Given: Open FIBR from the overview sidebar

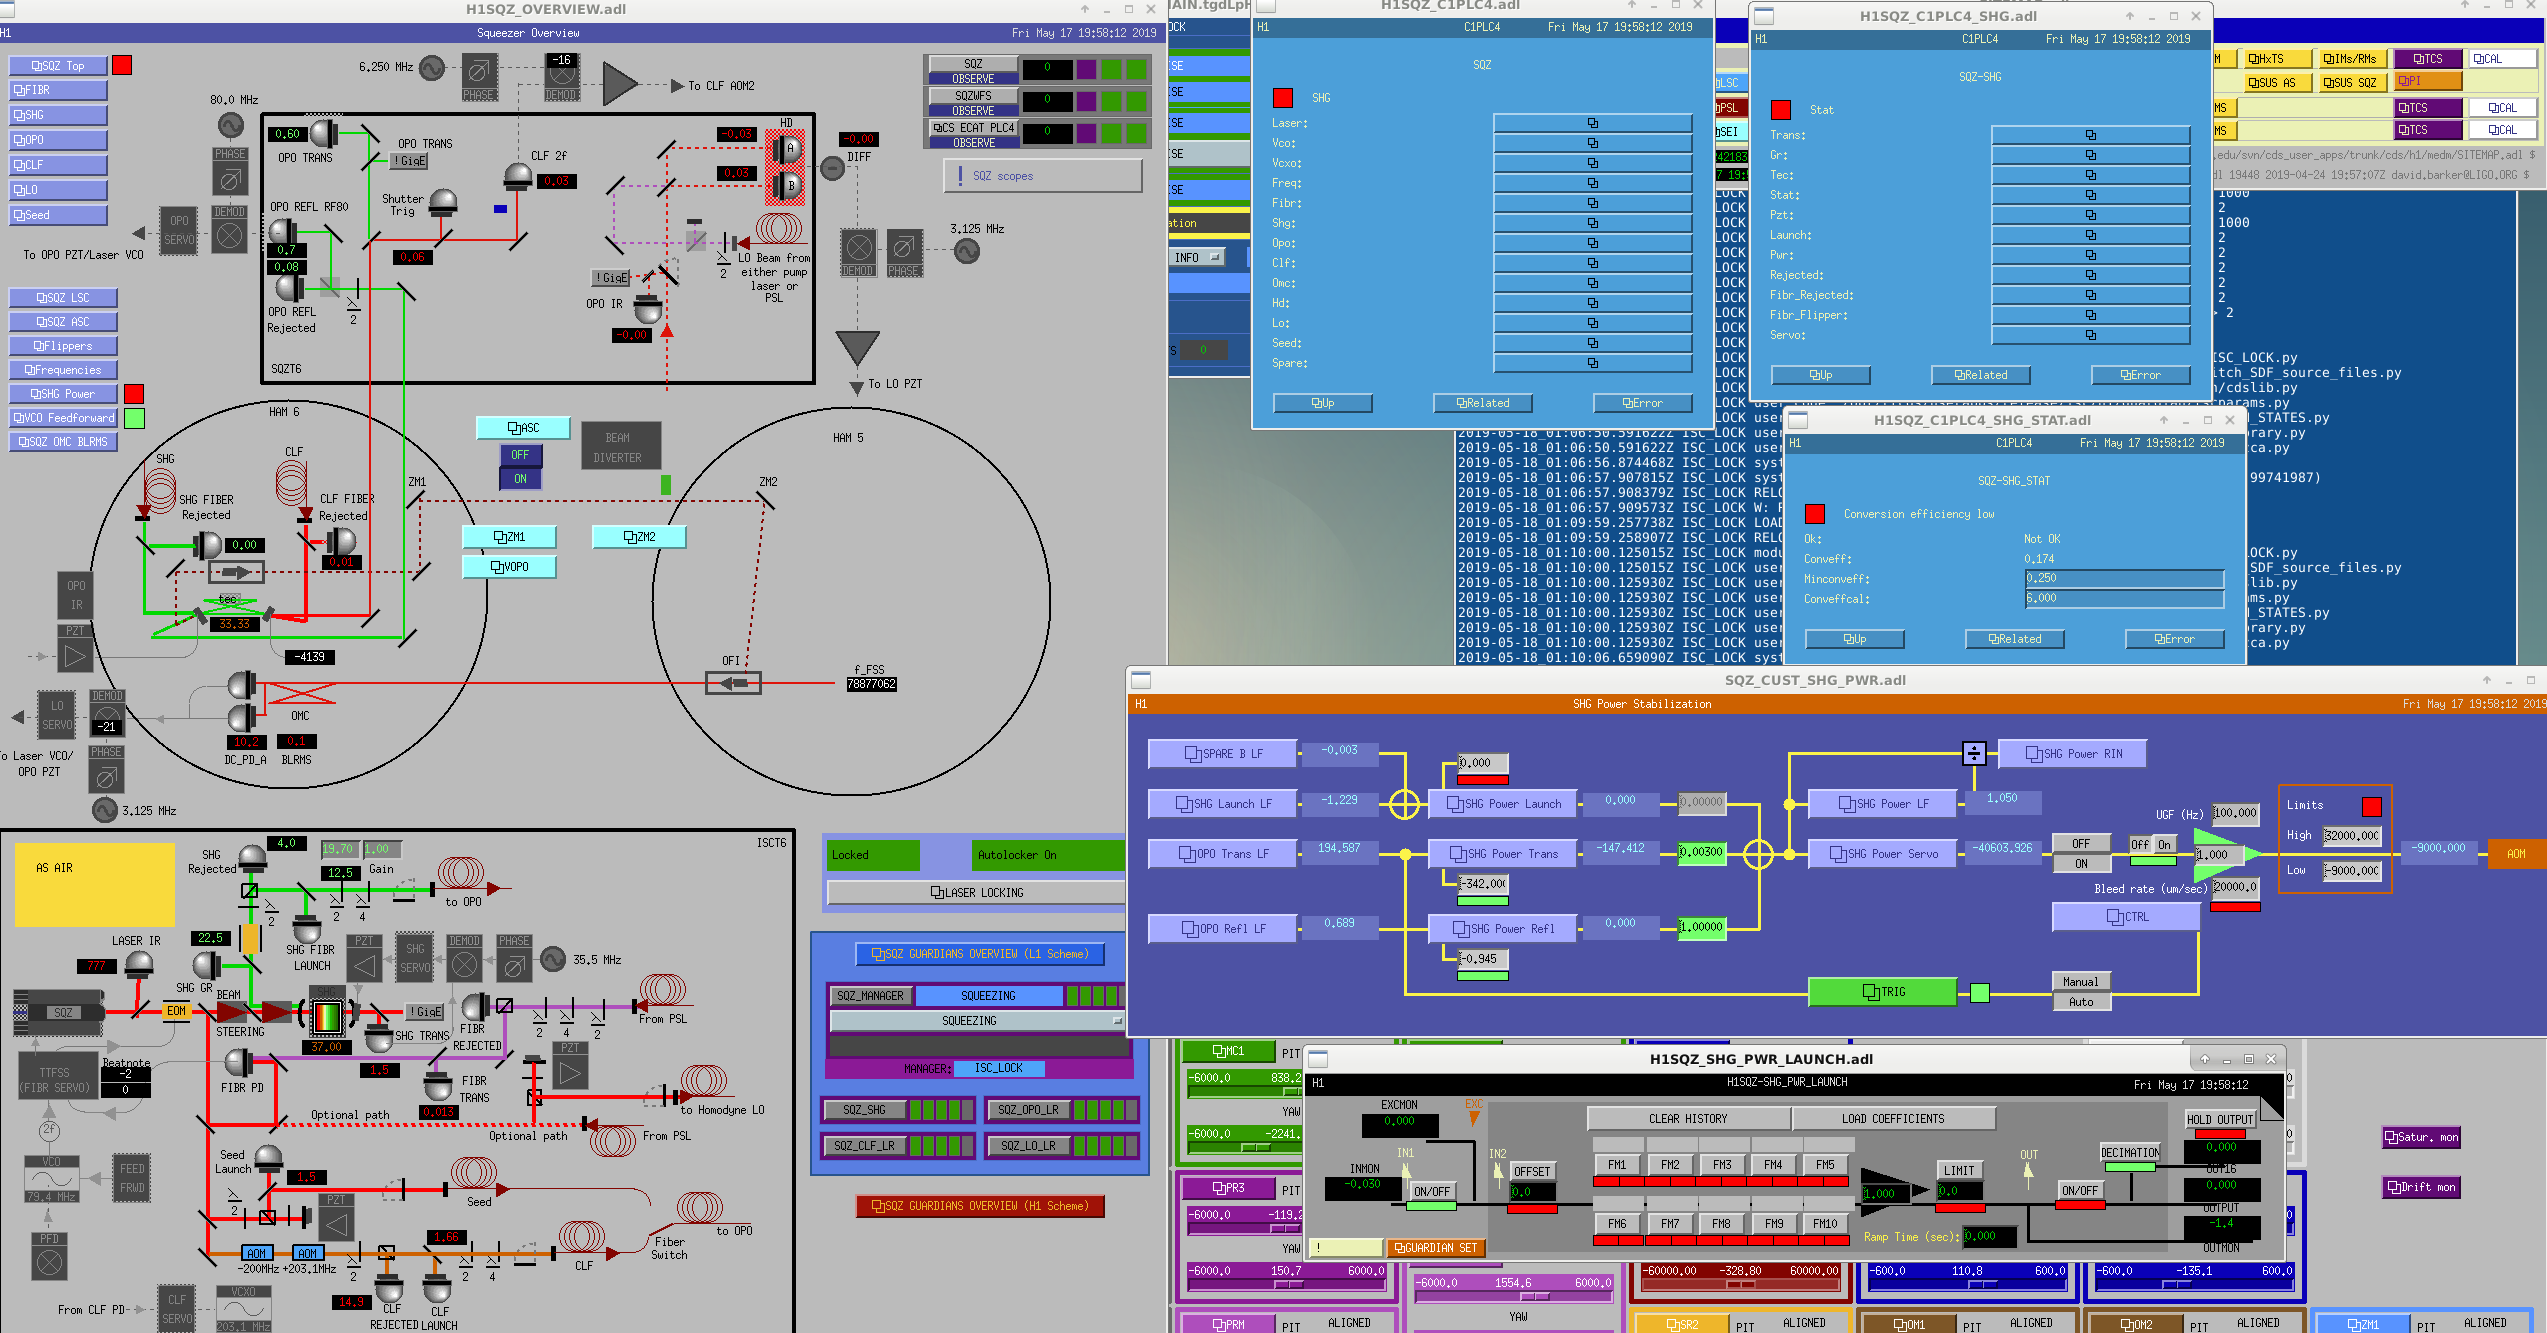Looking at the screenshot, I should 58,90.
